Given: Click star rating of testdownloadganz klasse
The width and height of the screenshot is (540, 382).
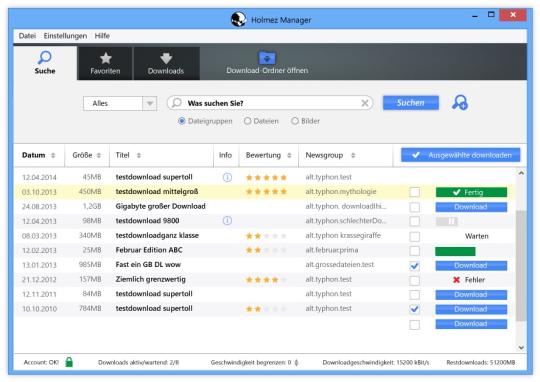Looking at the screenshot, I should point(266,236).
